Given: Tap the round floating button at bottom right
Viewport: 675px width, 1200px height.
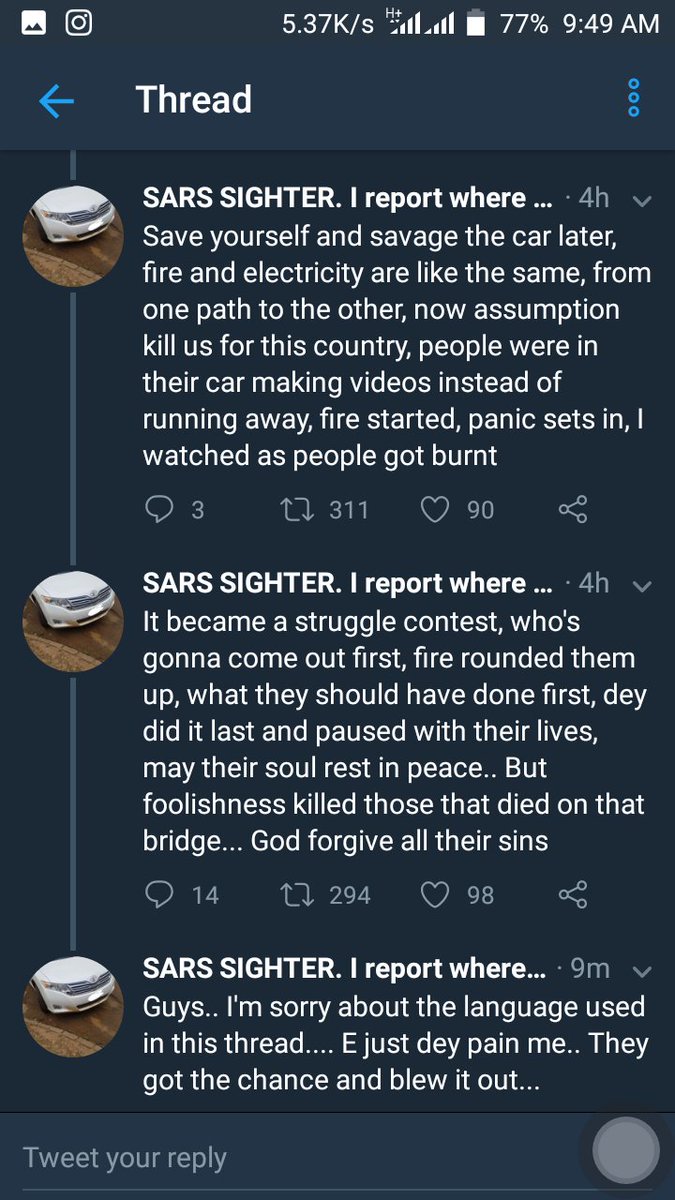Looking at the screenshot, I should (x=626, y=1151).
